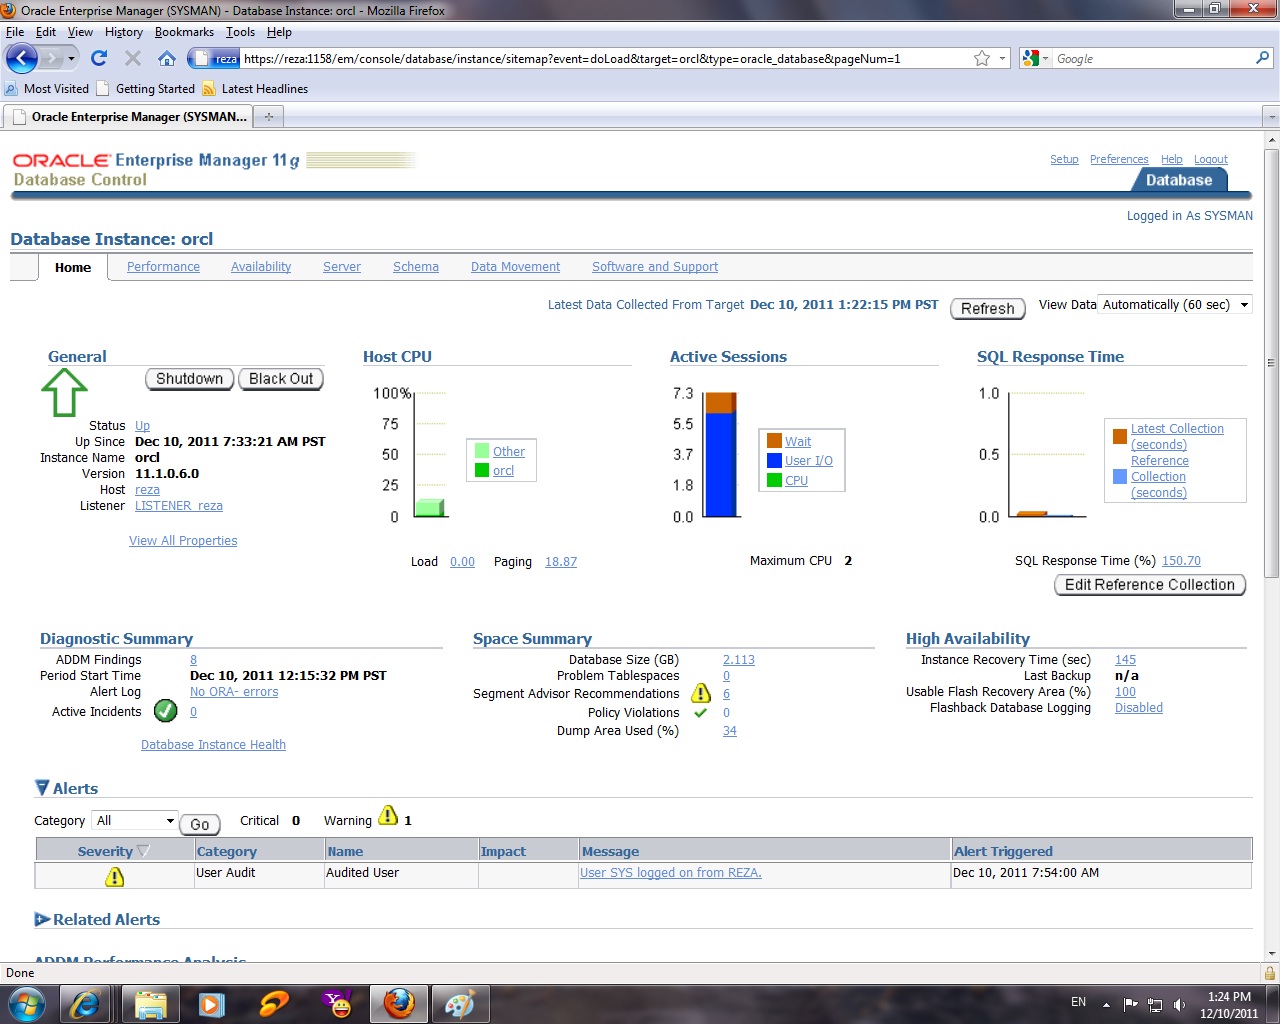Viewport: 1280px width, 1024px height.
Task: Click the Segment Advisor warning triangle icon
Action: tap(701, 693)
